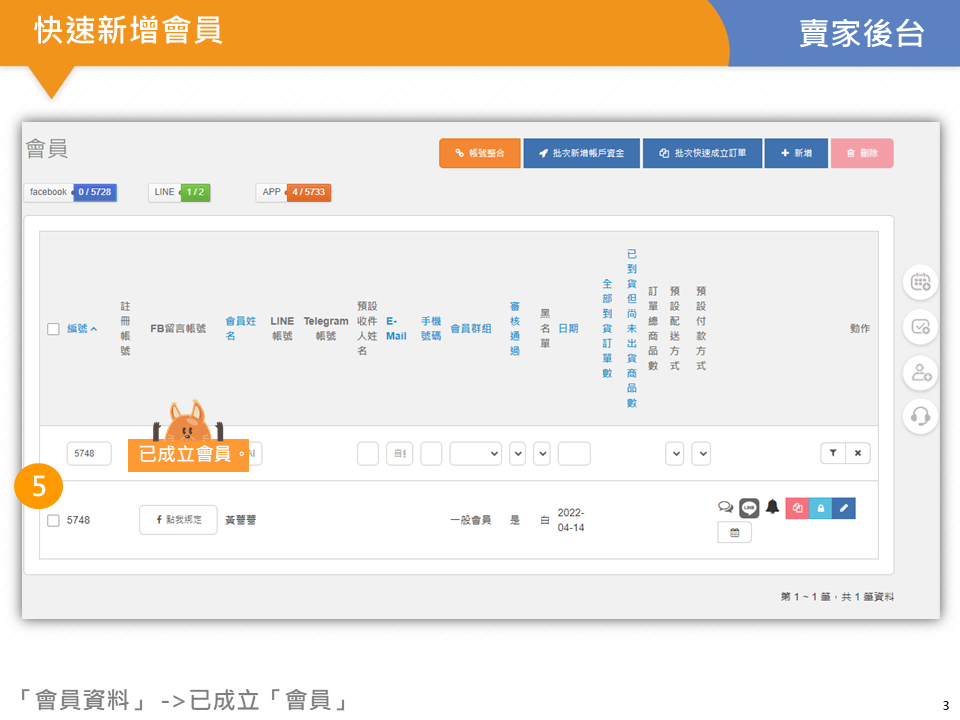Viewport: 960px width, 720px height.
Task: Tick the select-all checkbox in table header
Action: pyautogui.click(x=54, y=329)
